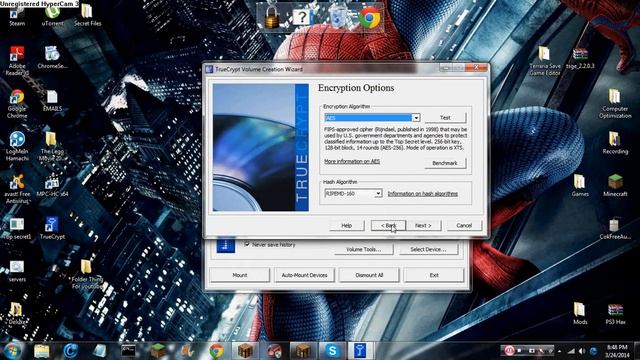Click Volume Tools in TrueCrypt window
The height and width of the screenshot is (360, 640).
(x=363, y=249)
